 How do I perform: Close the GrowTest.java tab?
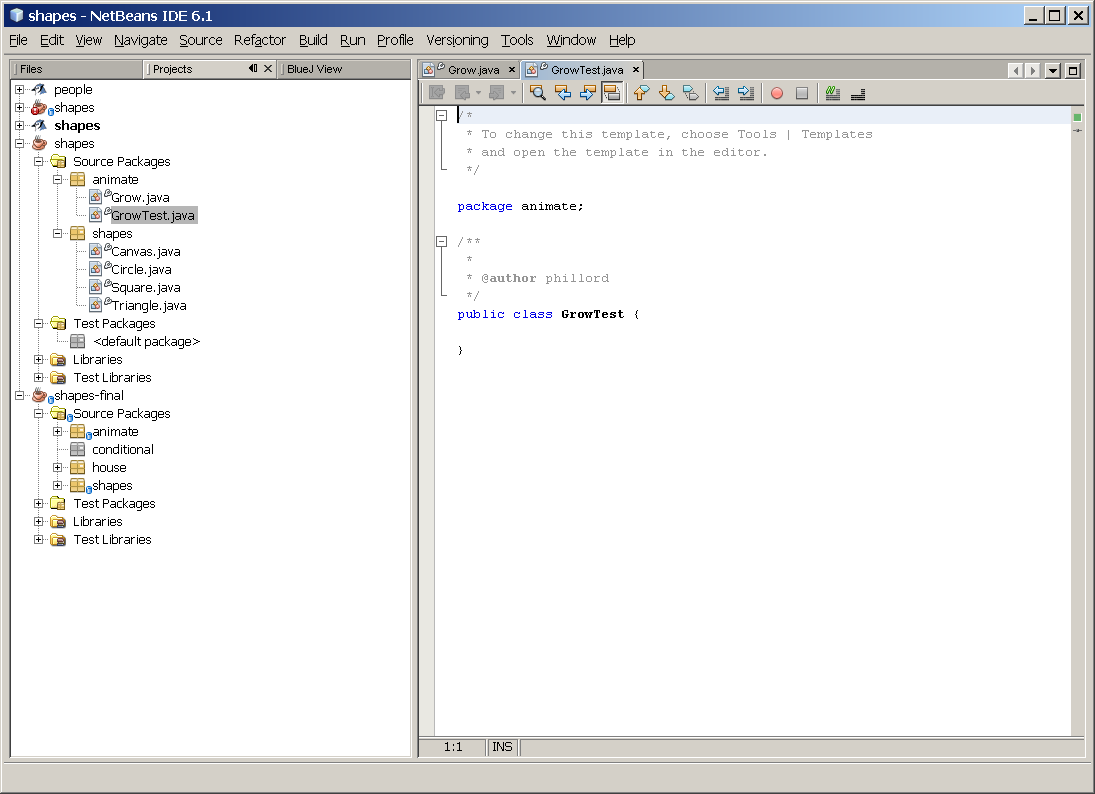click(x=636, y=70)
